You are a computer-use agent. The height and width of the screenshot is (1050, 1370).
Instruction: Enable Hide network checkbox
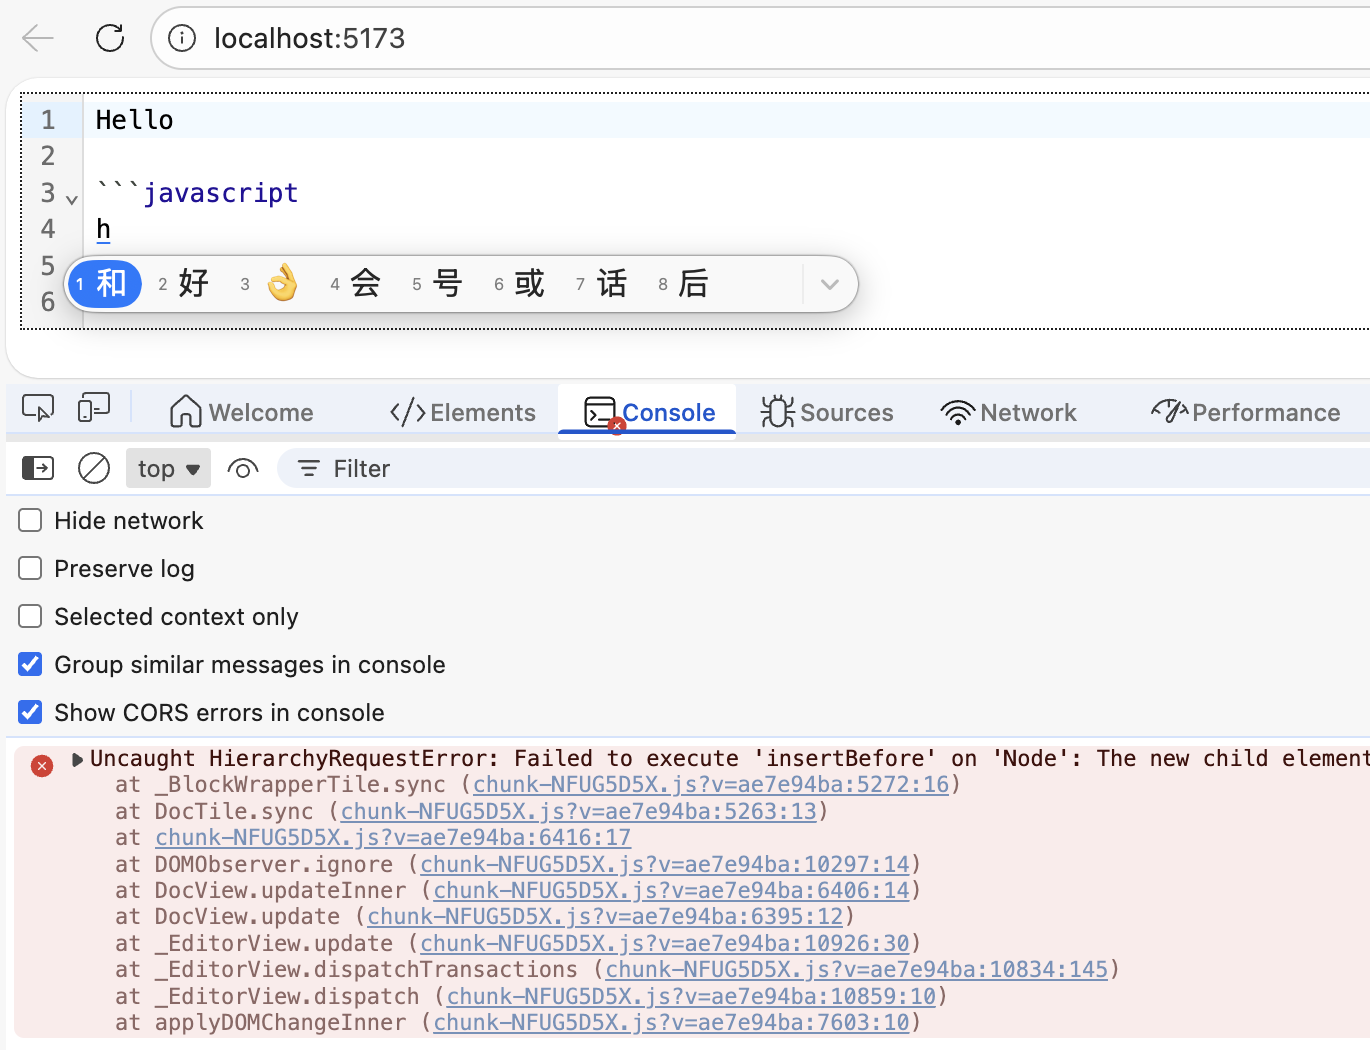click(x=30, y=521)
